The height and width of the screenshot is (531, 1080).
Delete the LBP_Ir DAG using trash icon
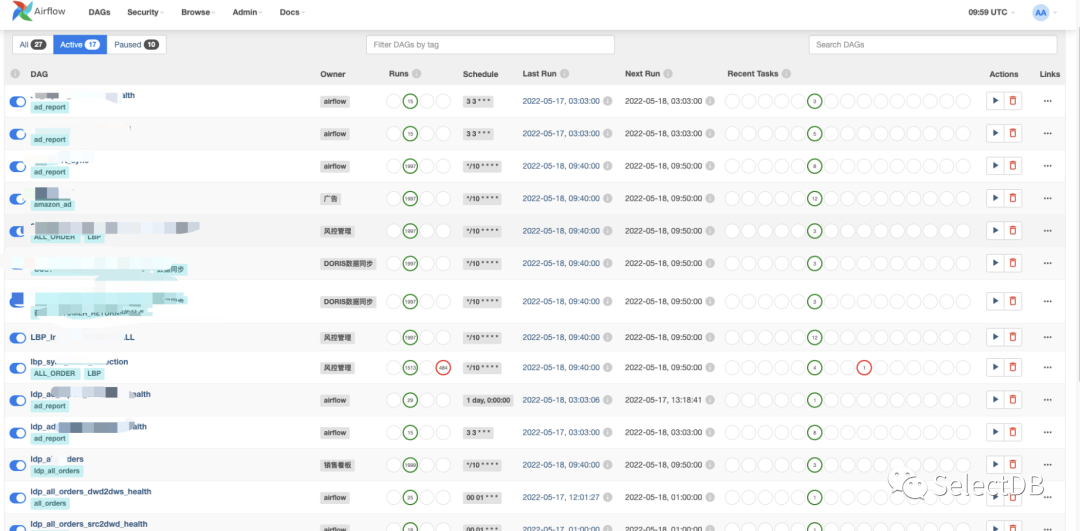[x=1012, y=337]
